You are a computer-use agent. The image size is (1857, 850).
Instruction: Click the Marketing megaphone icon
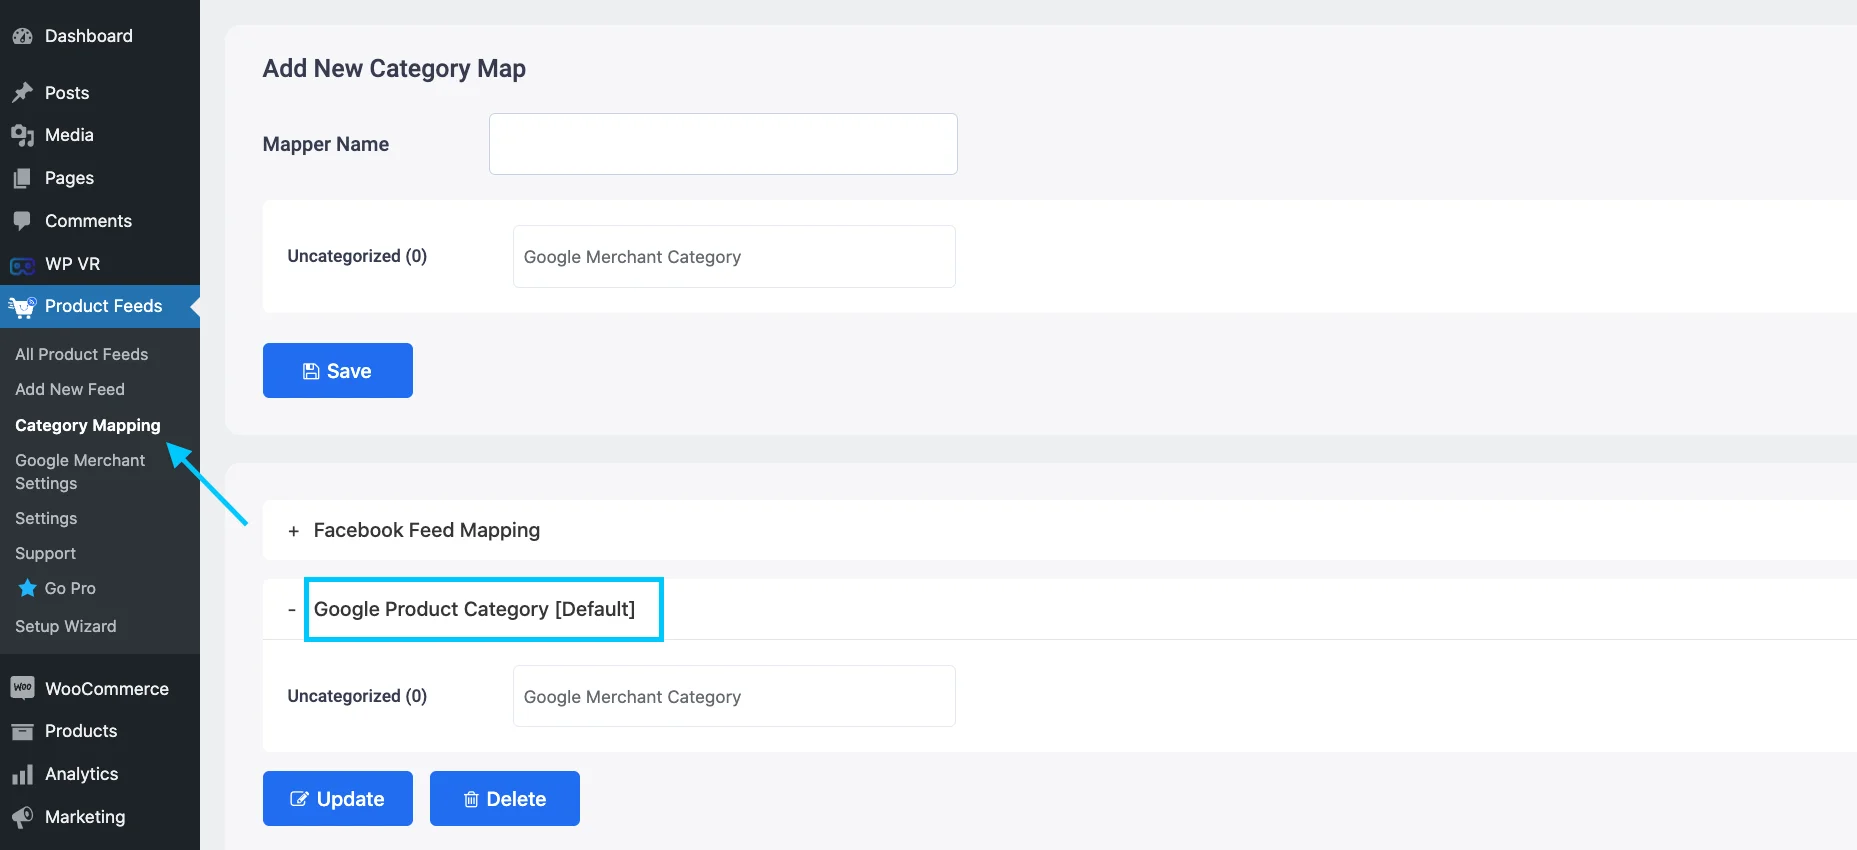tap(22, 817)
